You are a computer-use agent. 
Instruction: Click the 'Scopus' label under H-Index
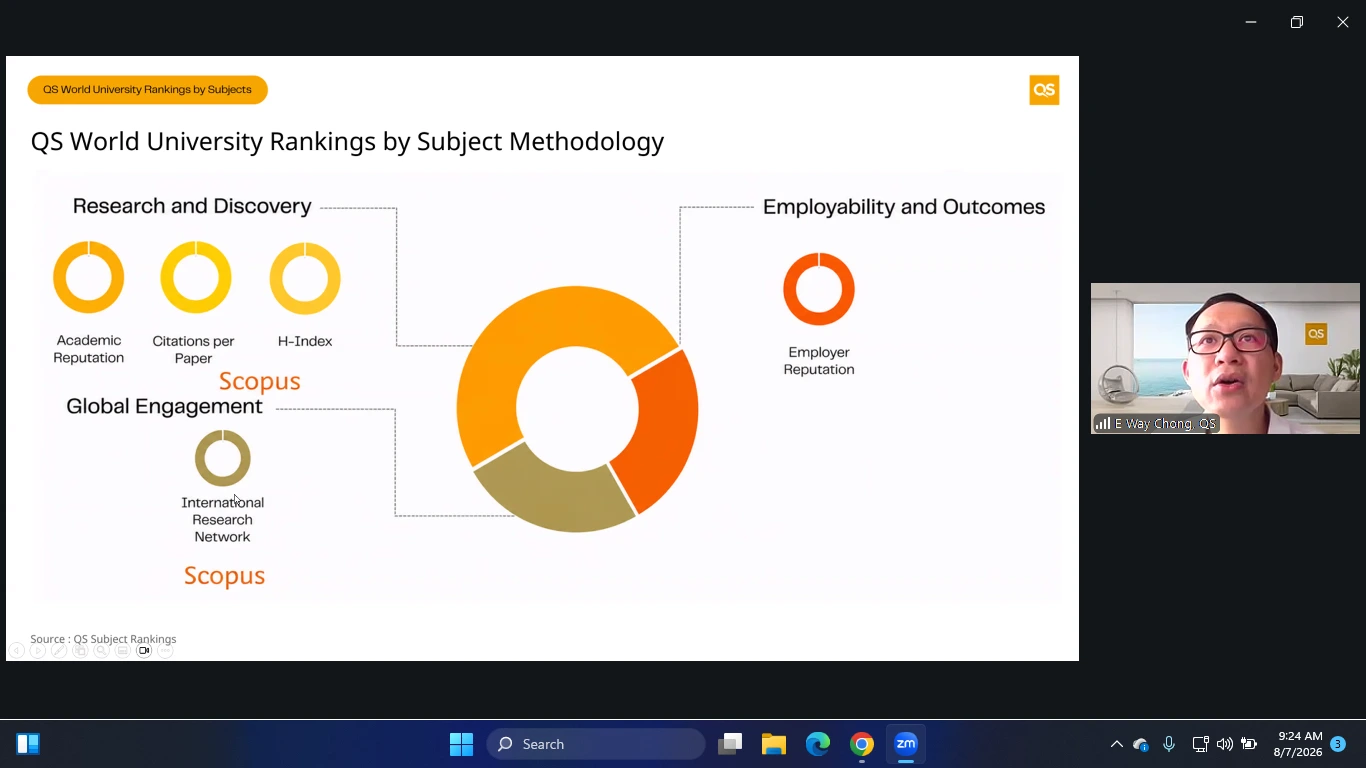pyautogui.click(x=260, y=381)
